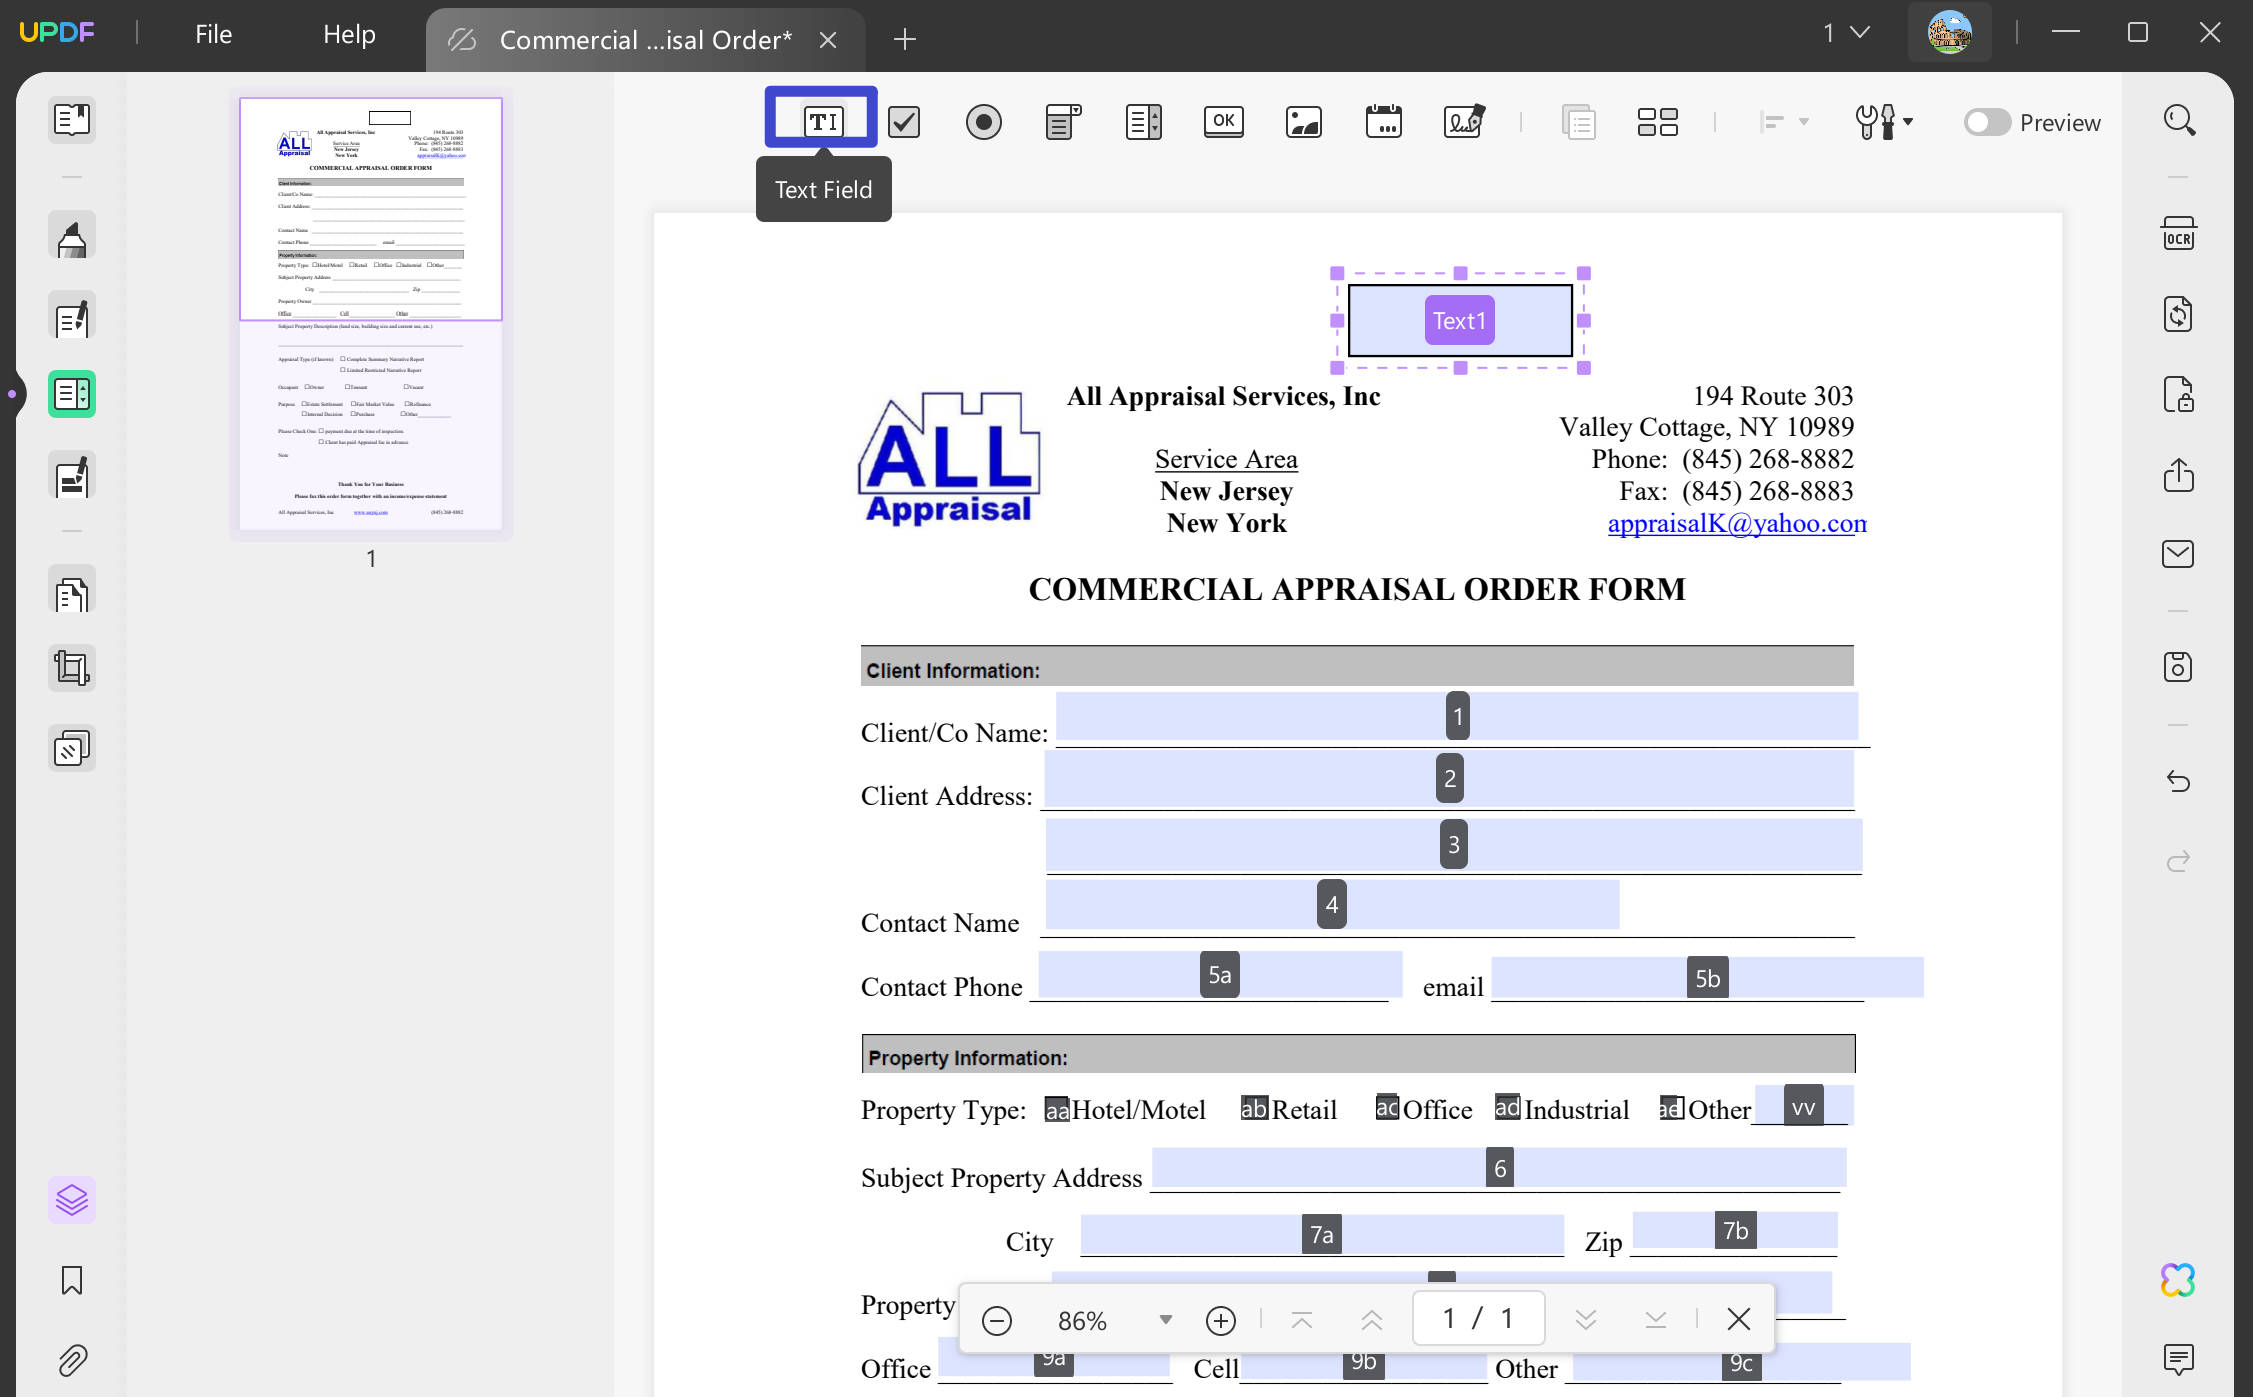The width and height of the screenshot is (2253, 1397).
Task: Click the Hotel/Motel checkbox field
Action: point(1056,1109)
